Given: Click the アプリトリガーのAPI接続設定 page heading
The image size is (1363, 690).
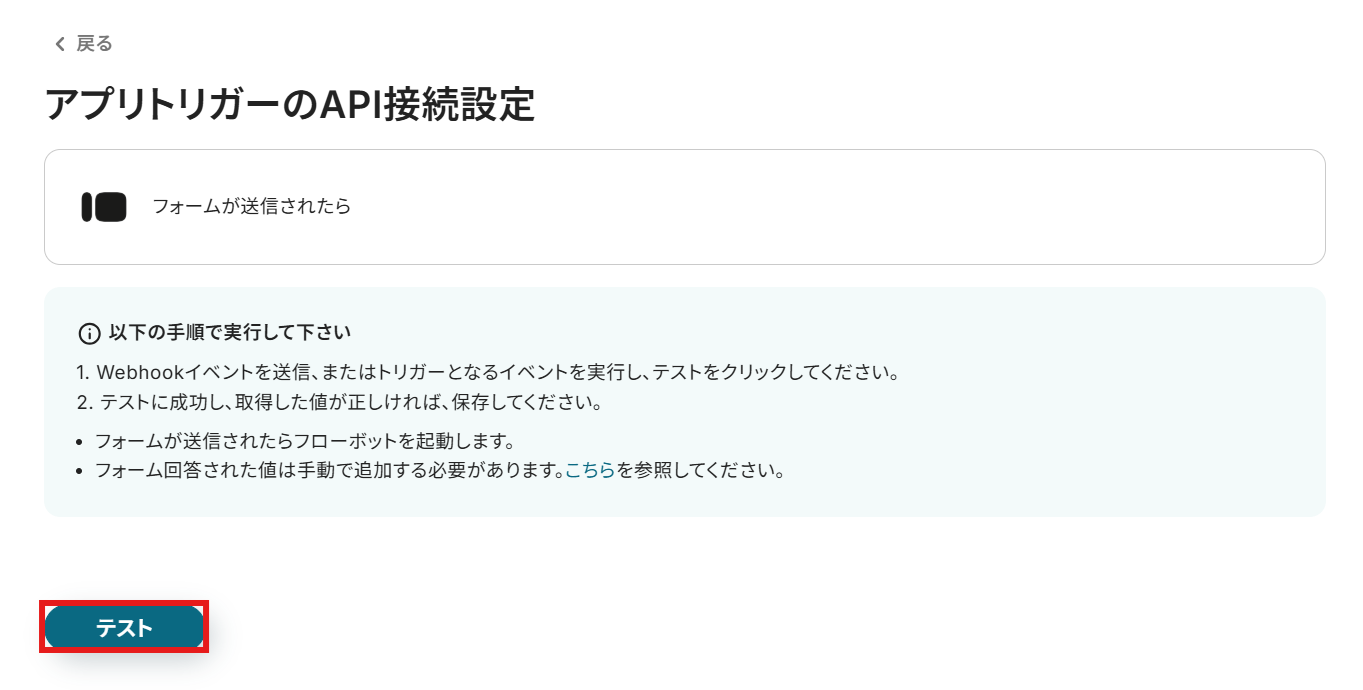Looking at the screenshot, I should (290, 105).
